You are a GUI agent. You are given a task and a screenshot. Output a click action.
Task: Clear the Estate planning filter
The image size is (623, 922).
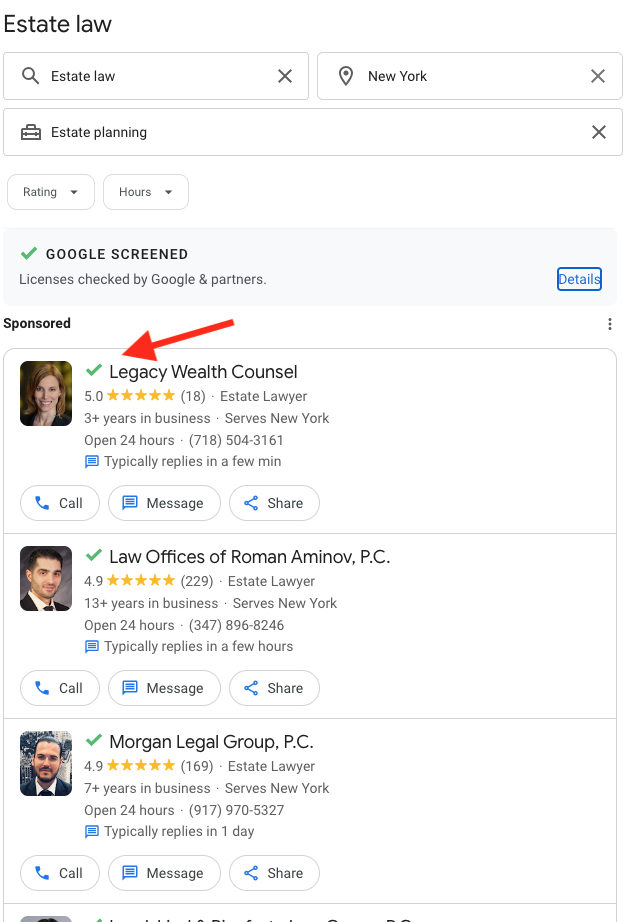click(599, 132)
